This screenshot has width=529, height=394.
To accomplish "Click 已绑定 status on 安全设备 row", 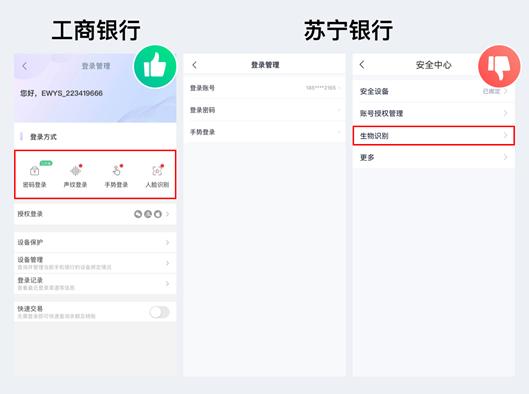I will (491, 91).
